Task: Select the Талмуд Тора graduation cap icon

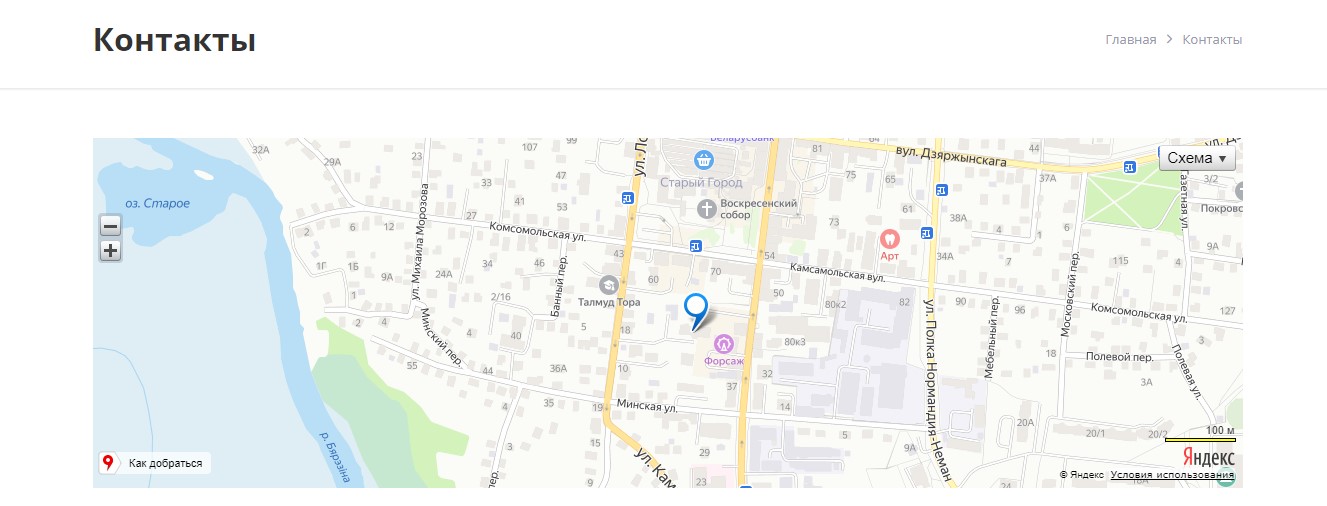Action: 609,285
